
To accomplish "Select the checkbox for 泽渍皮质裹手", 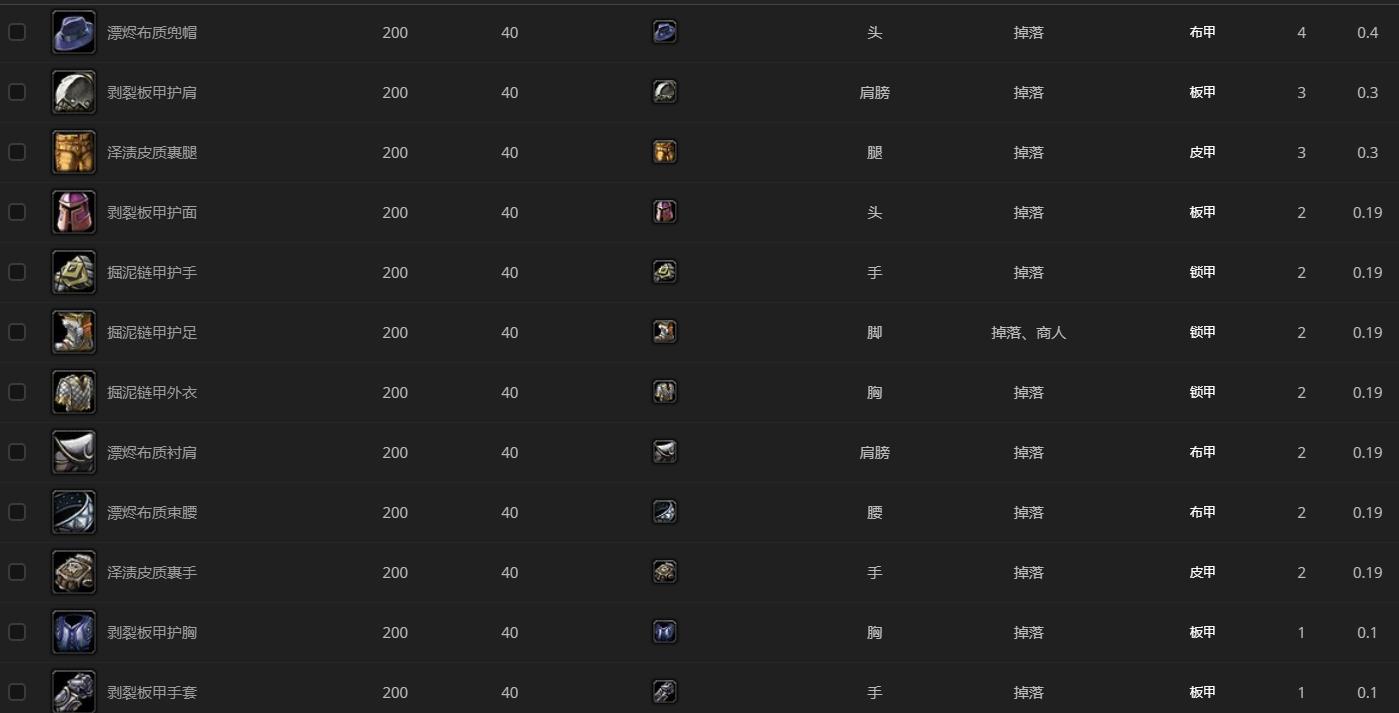I will pyautogui.click(x=17, y=572).
